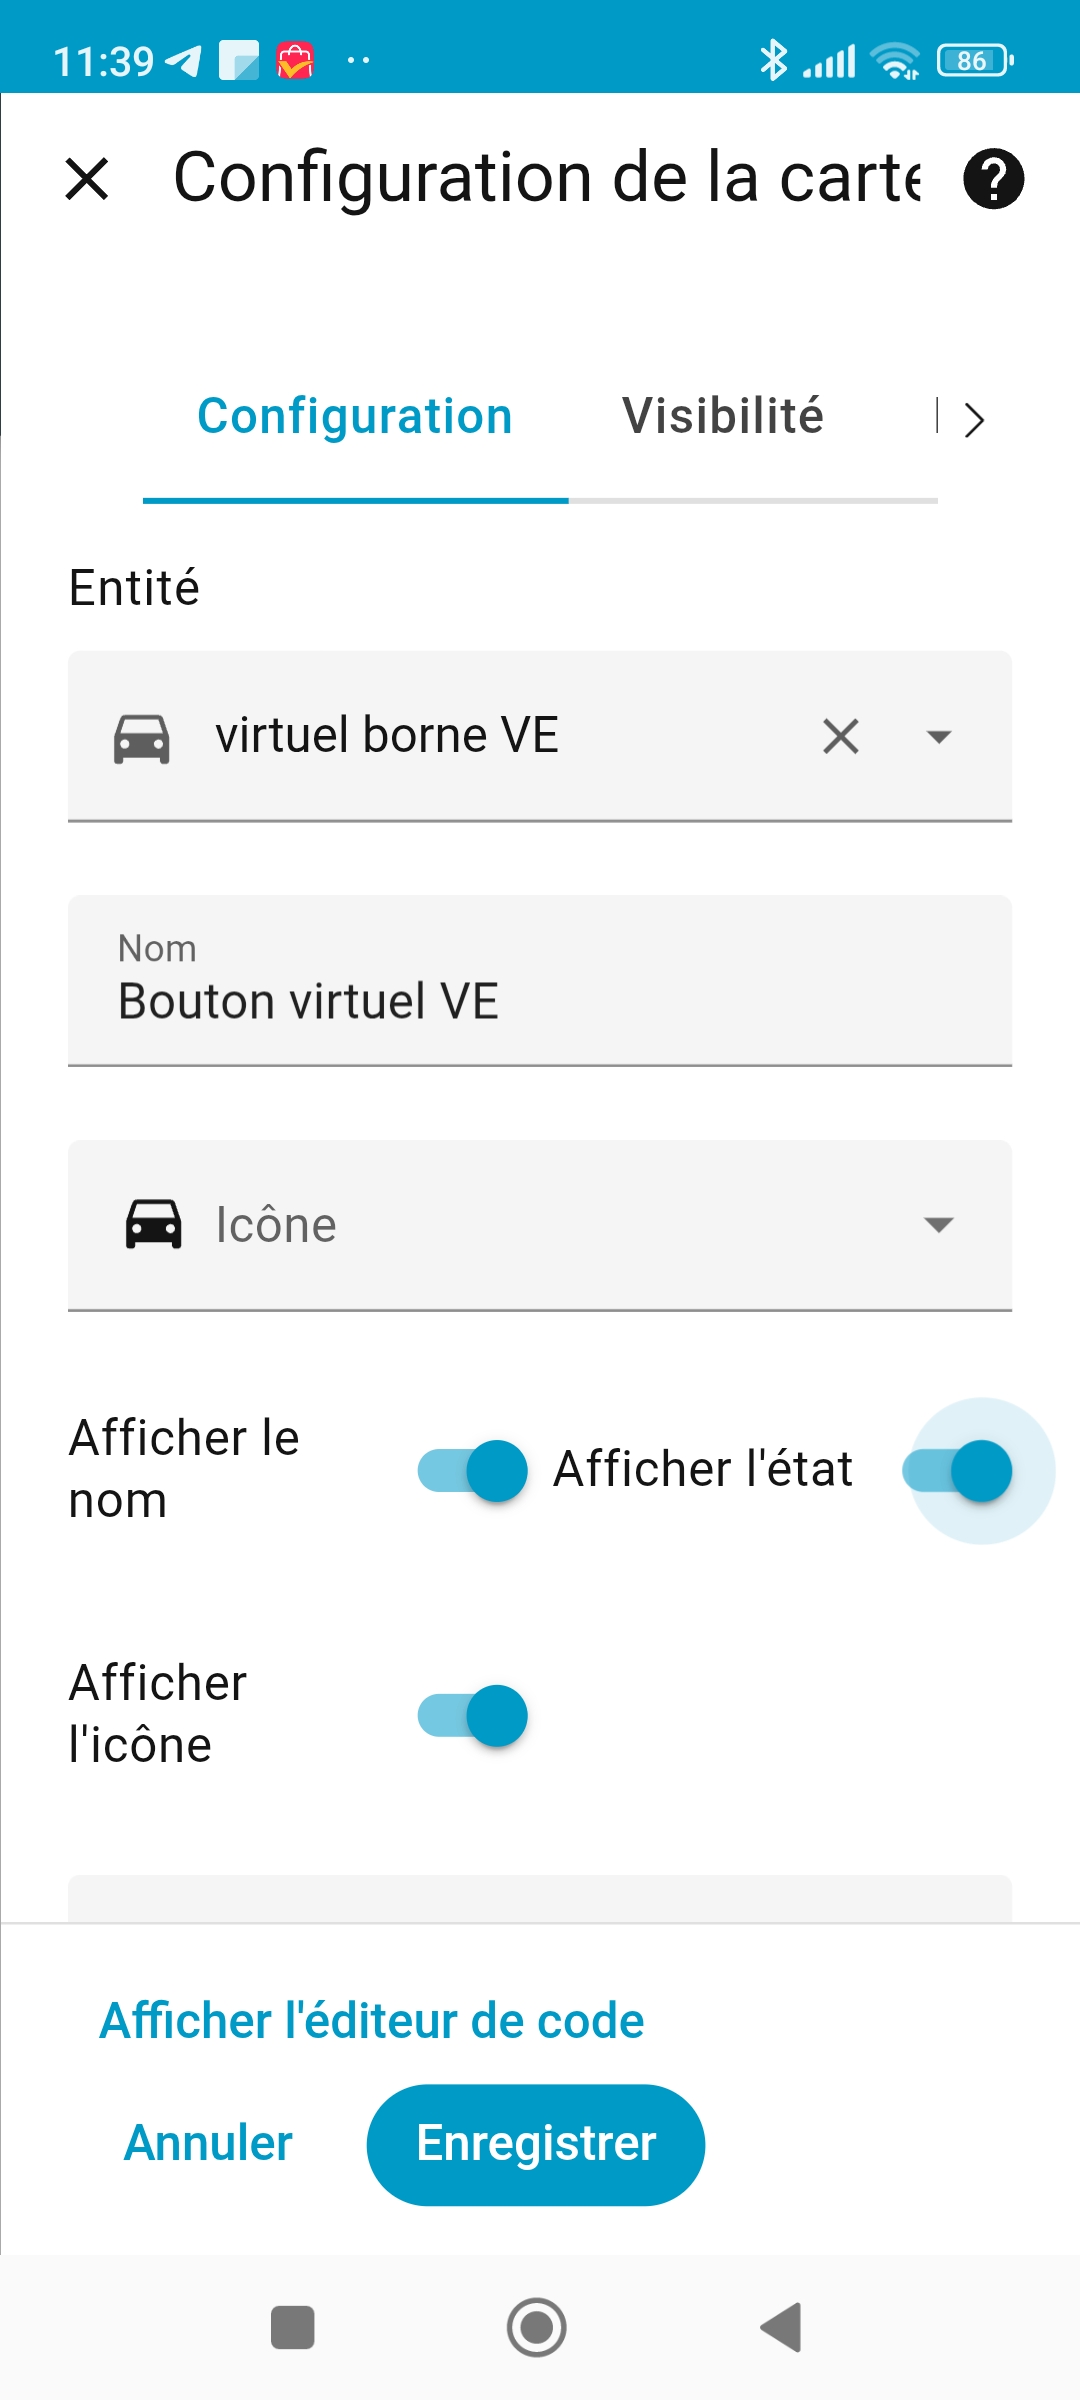Image resolution: width=1080 pixels, height=2400 pixels.
Task: Switch to the Visibilité tab
Action: (x=722, y=416)
